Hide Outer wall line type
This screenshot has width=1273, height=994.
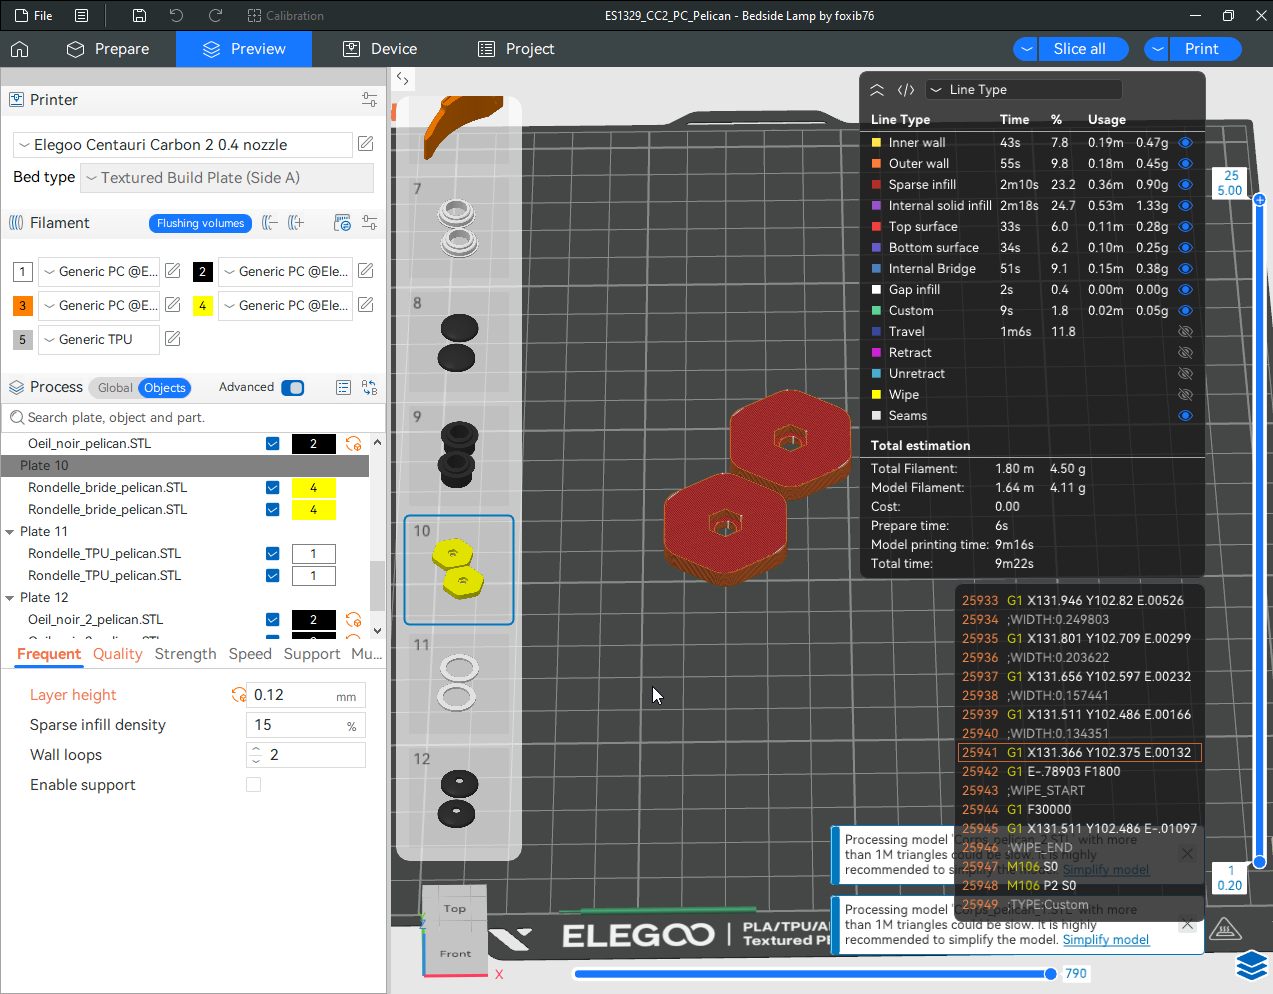tap(1185, 164)
